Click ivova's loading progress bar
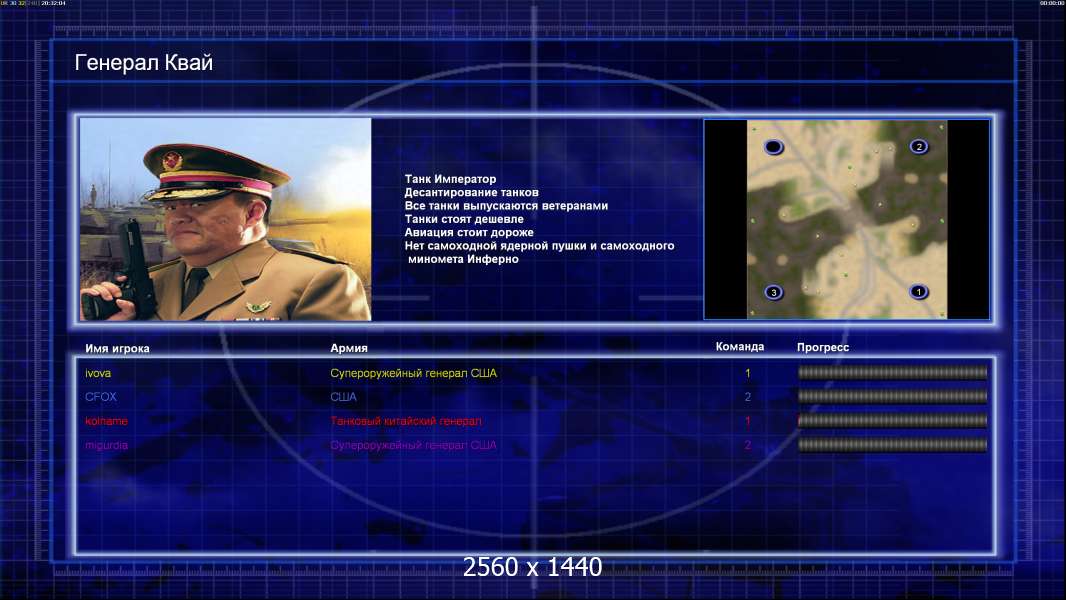The height and width of the screenshot is (600, 1066). [x=892, y=372]
